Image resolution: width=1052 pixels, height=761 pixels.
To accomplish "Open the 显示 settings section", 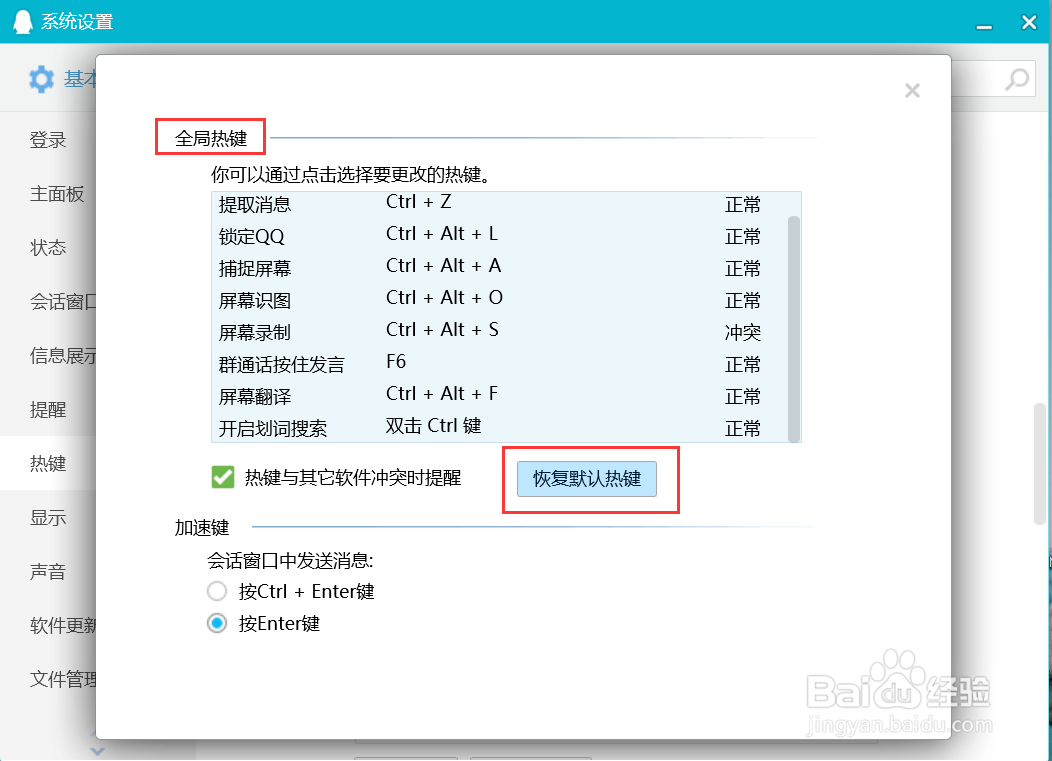I will (47, 517).
